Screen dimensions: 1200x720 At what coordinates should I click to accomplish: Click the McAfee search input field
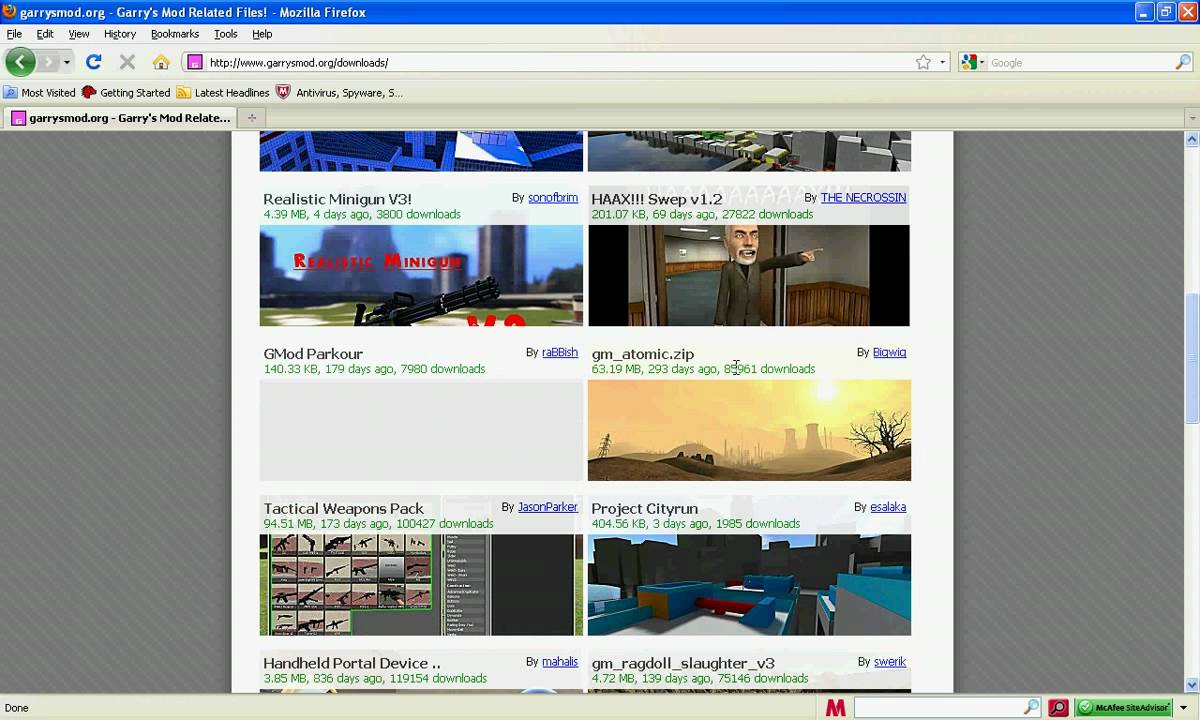point(938,707)
